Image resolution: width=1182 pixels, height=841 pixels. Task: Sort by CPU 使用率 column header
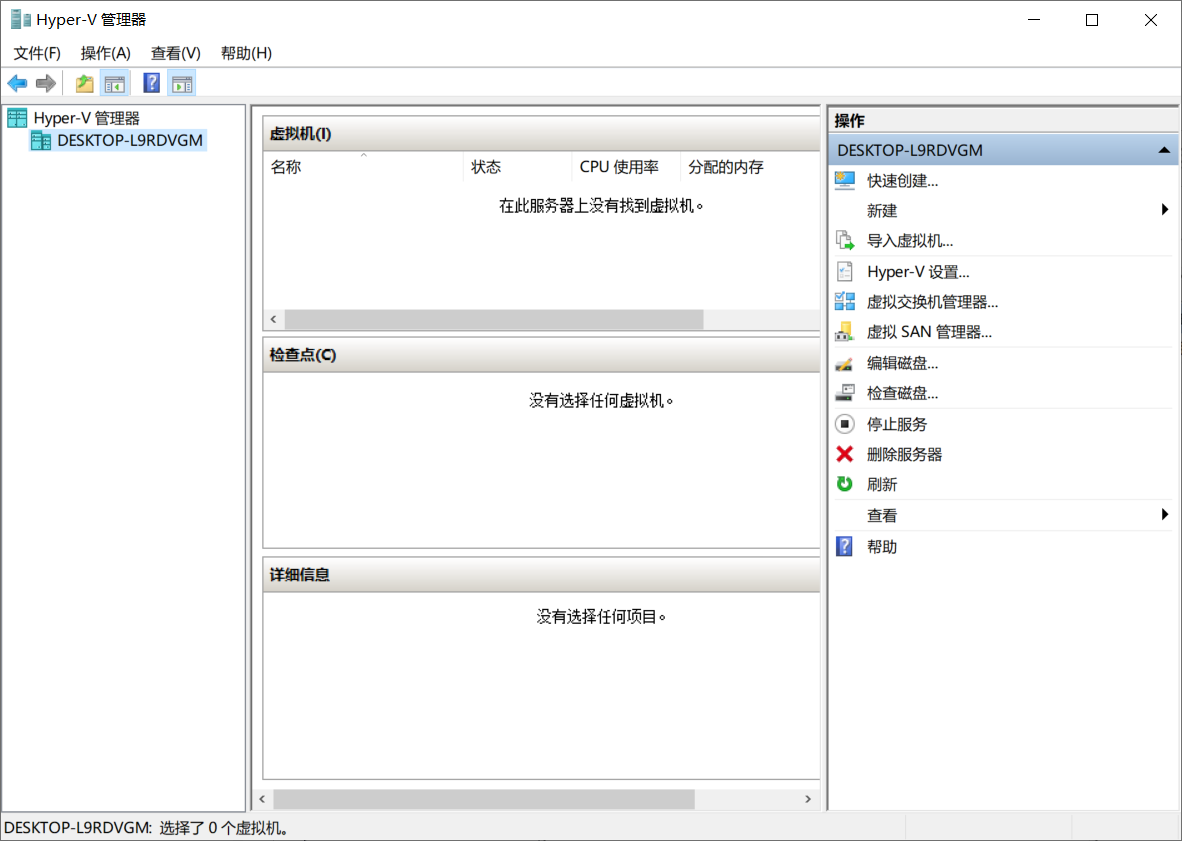(626, 167)
